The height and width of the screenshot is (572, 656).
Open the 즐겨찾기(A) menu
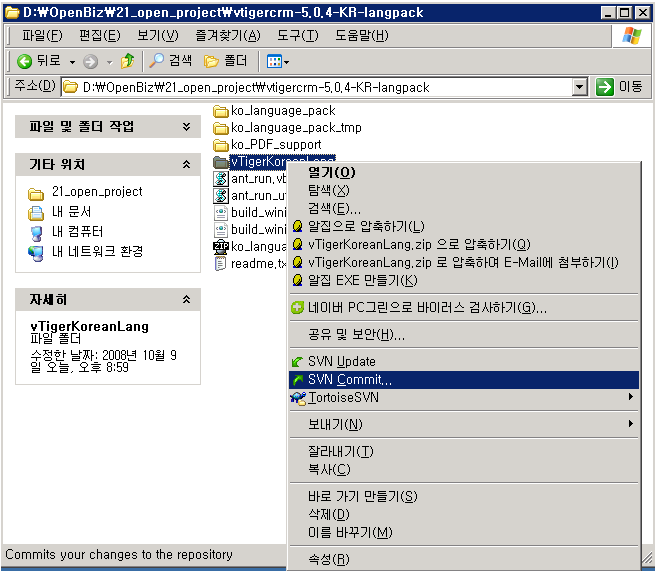228,36
